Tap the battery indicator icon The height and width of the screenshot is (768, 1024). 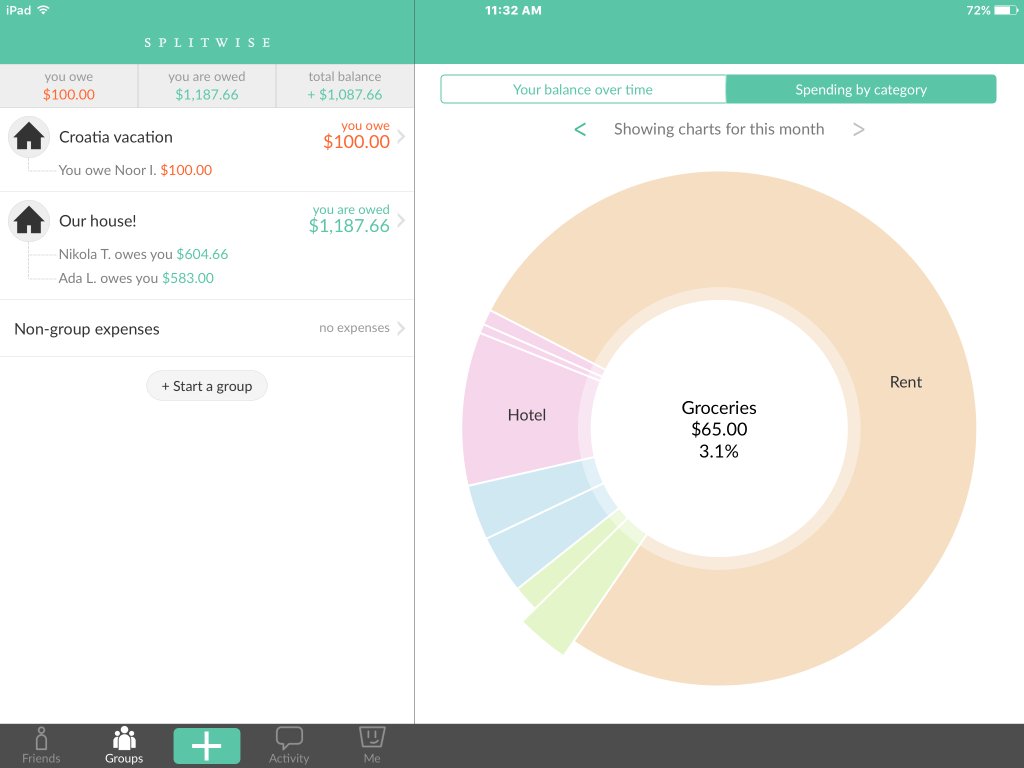1006,10
